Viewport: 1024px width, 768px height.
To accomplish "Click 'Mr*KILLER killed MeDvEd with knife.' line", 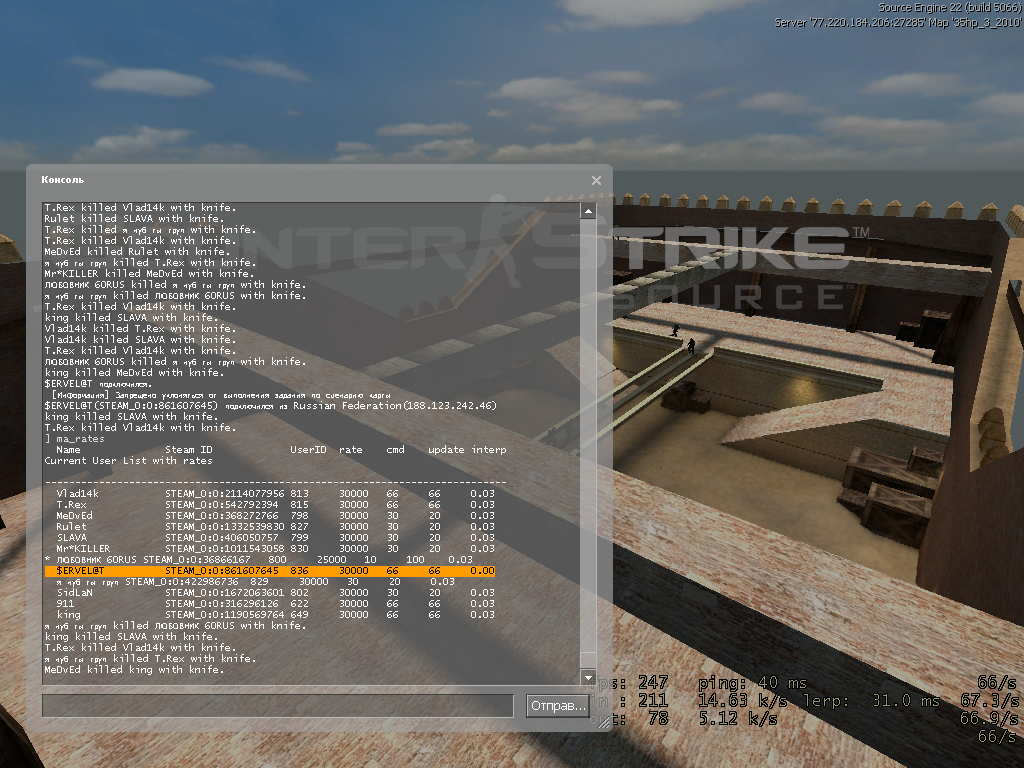I will click(150, 274).
